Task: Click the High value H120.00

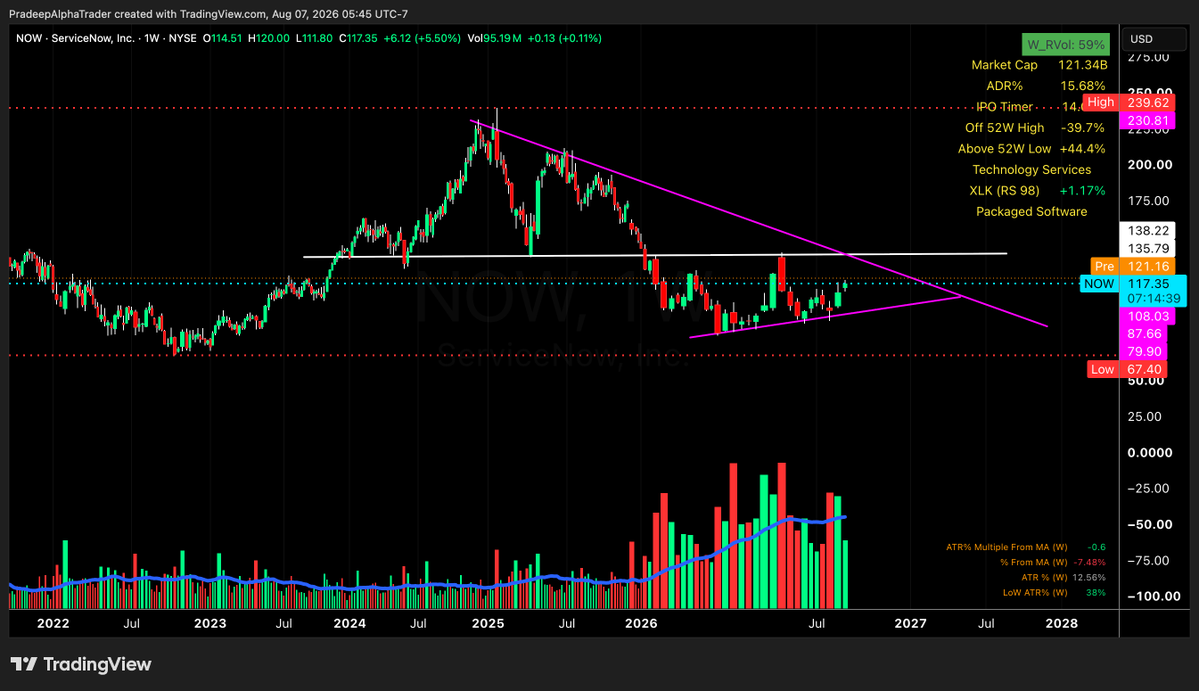Action: pyautogui.click(x=269, y=38)
